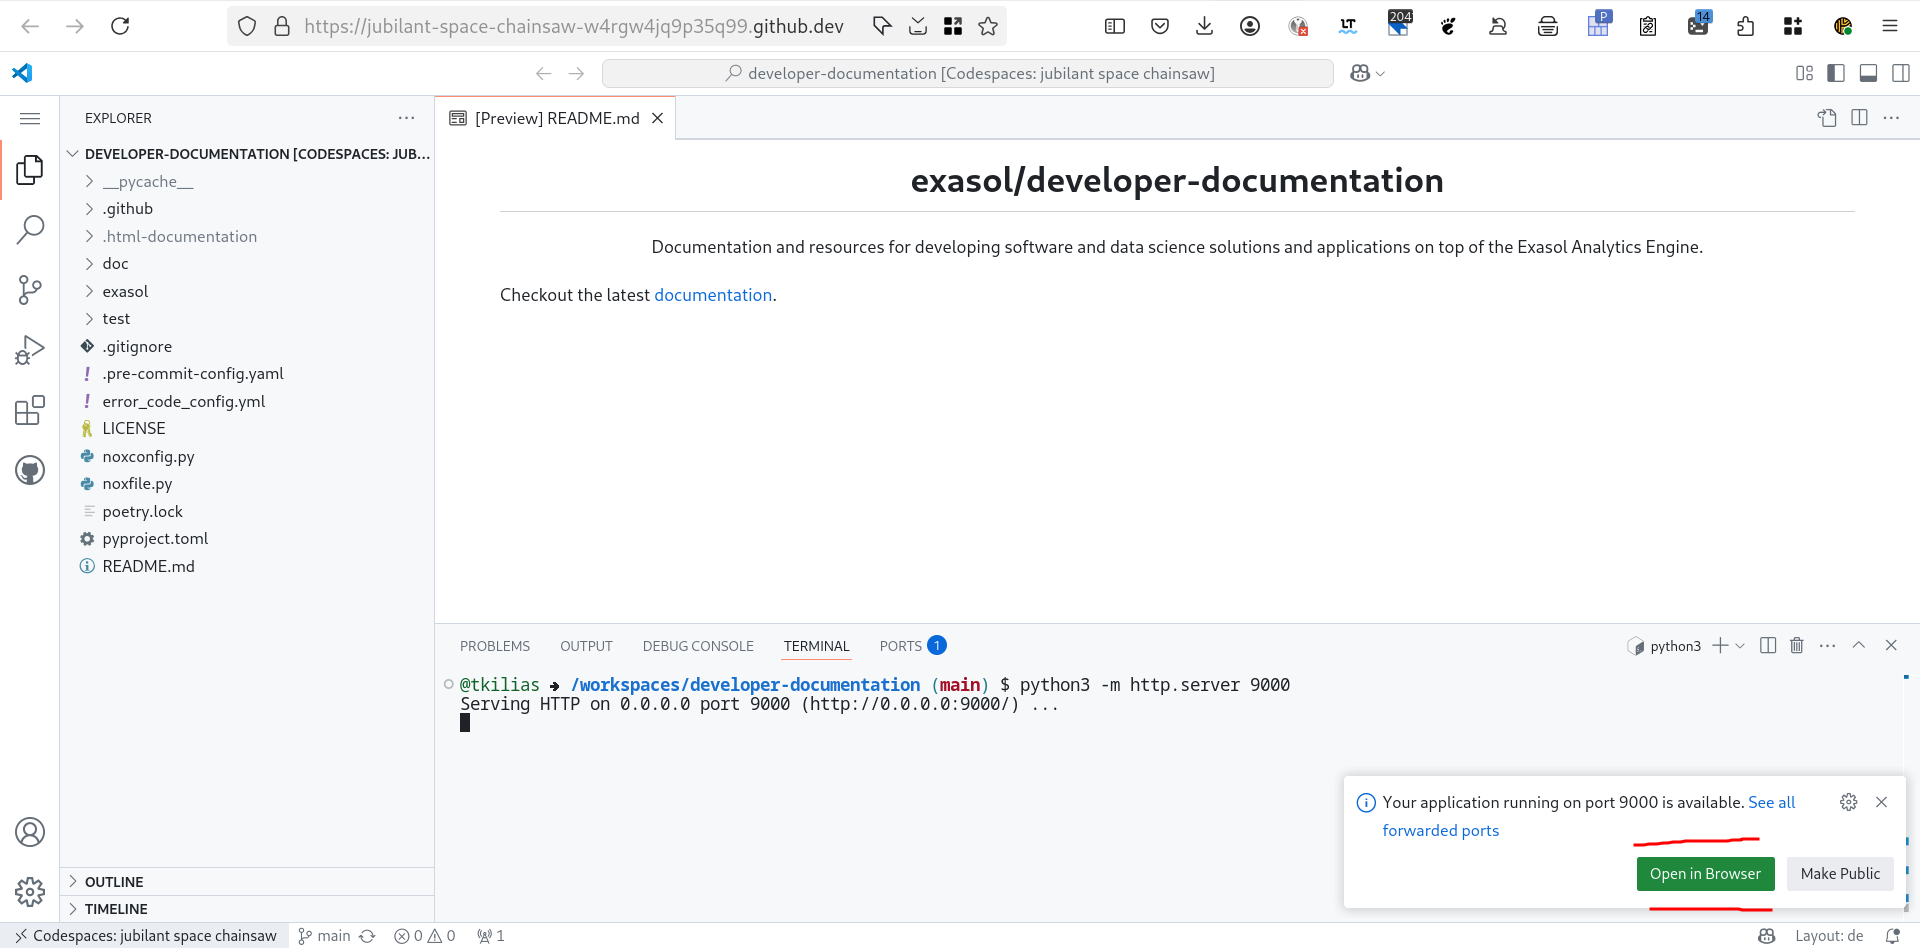The width and height of the screenshot is (1920, 948).
Task: Switch to the DEBUG CONSOLE tab
Action: click(x=698, y=646)
